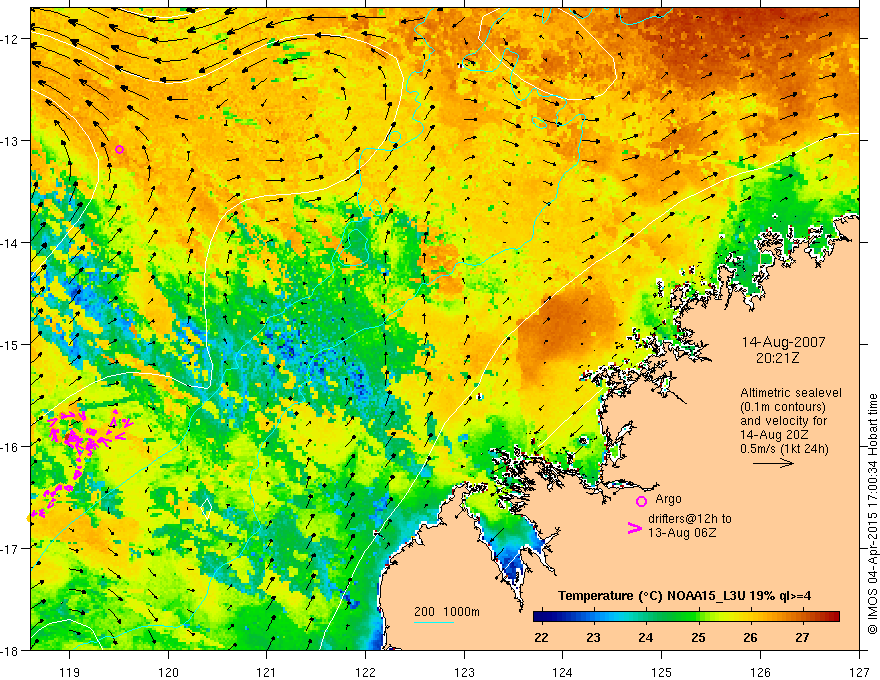Click the magenta drifters legend arrowhead
880x680 pixels.
[x=634, y=528]
